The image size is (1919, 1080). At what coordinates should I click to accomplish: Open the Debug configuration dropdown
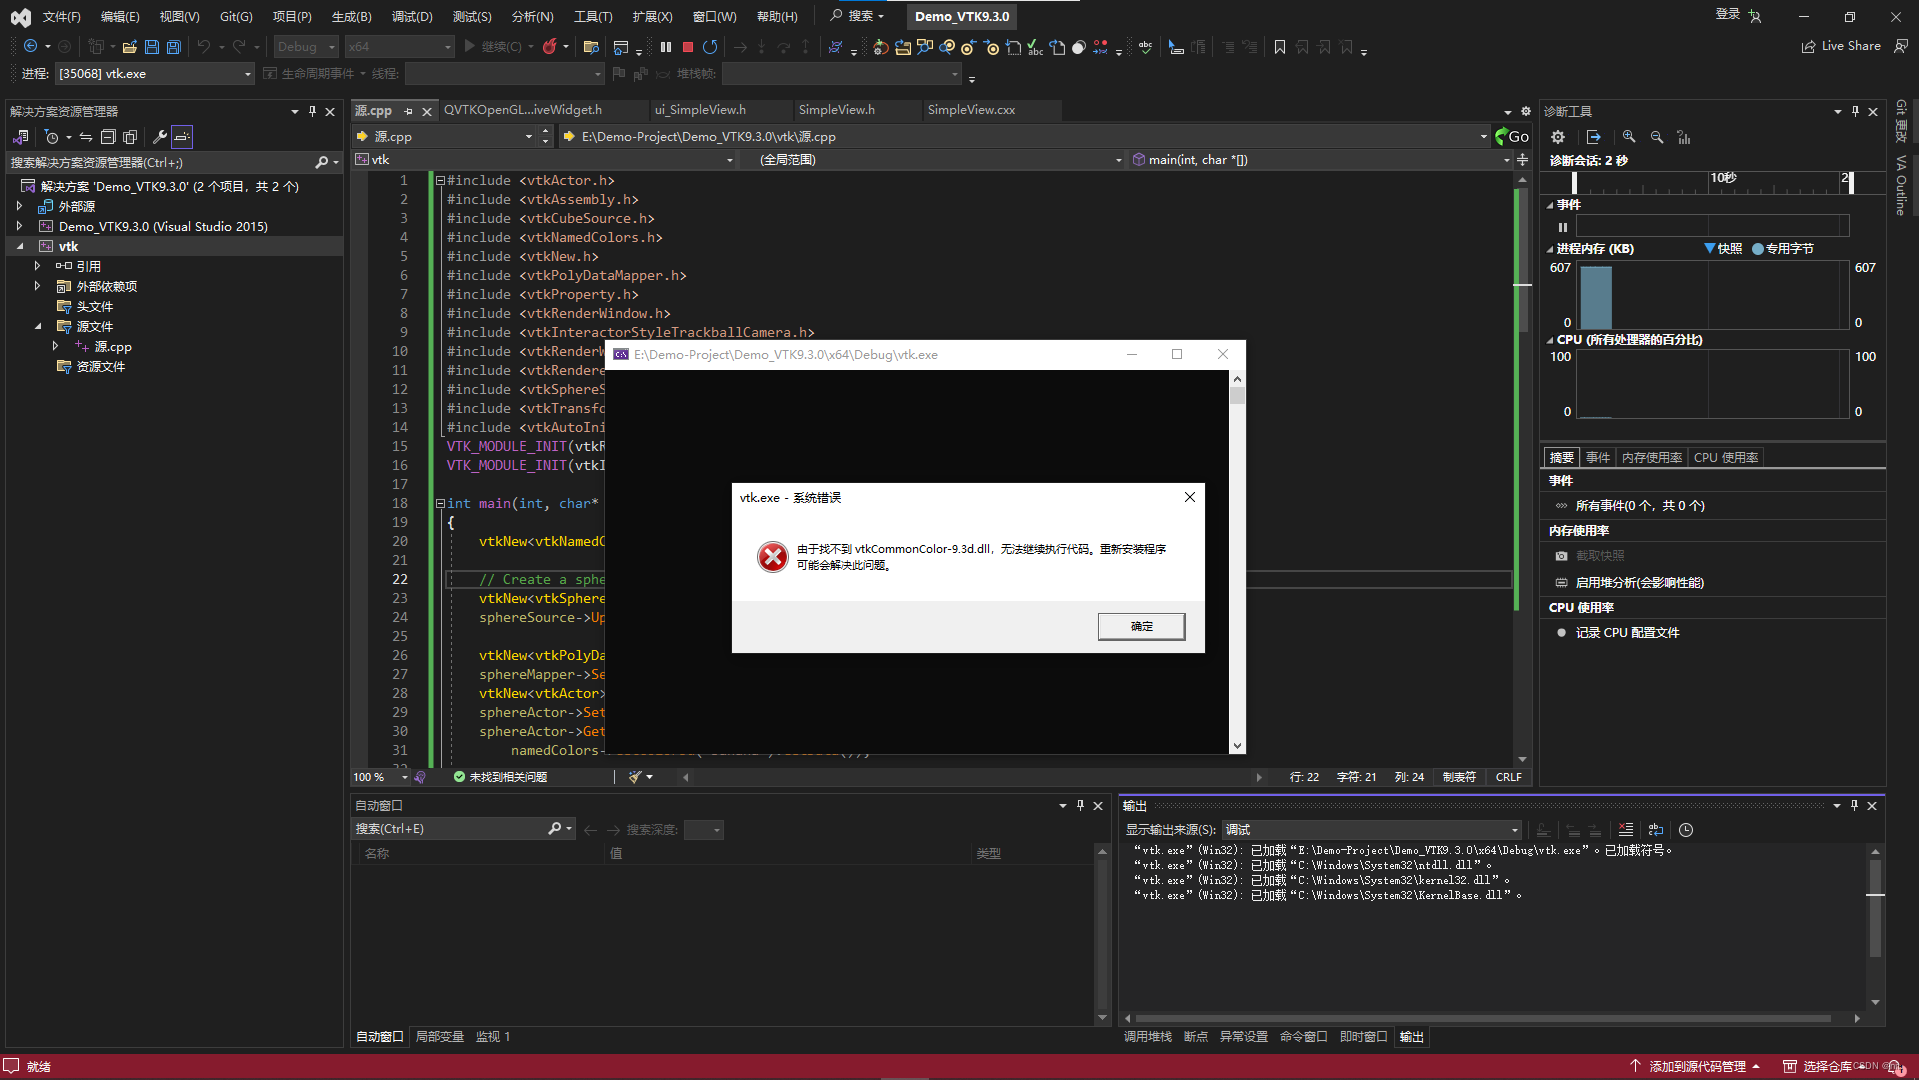(x=305, y=46)
